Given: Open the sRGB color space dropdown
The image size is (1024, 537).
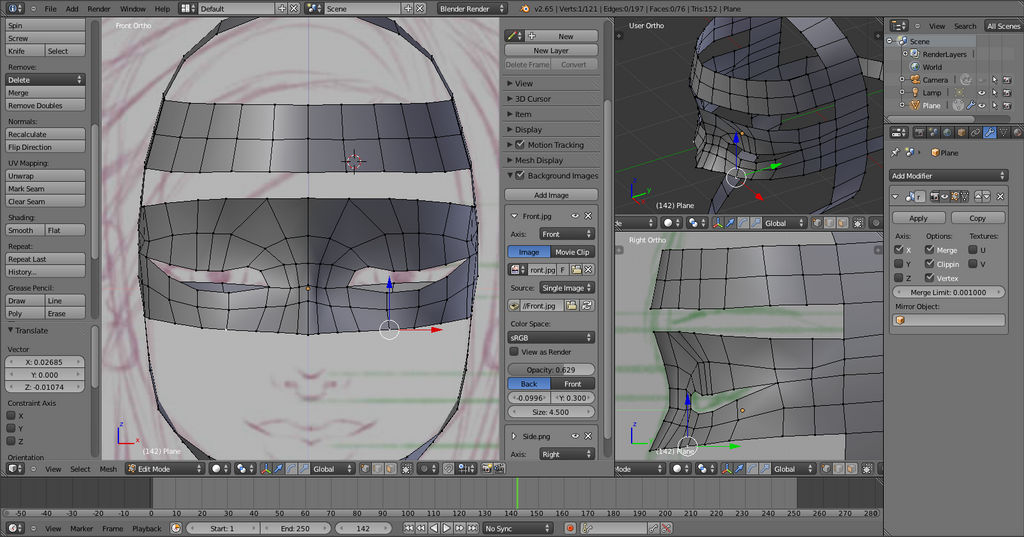Looking at the screenshot, I should [x=551, y=338].
